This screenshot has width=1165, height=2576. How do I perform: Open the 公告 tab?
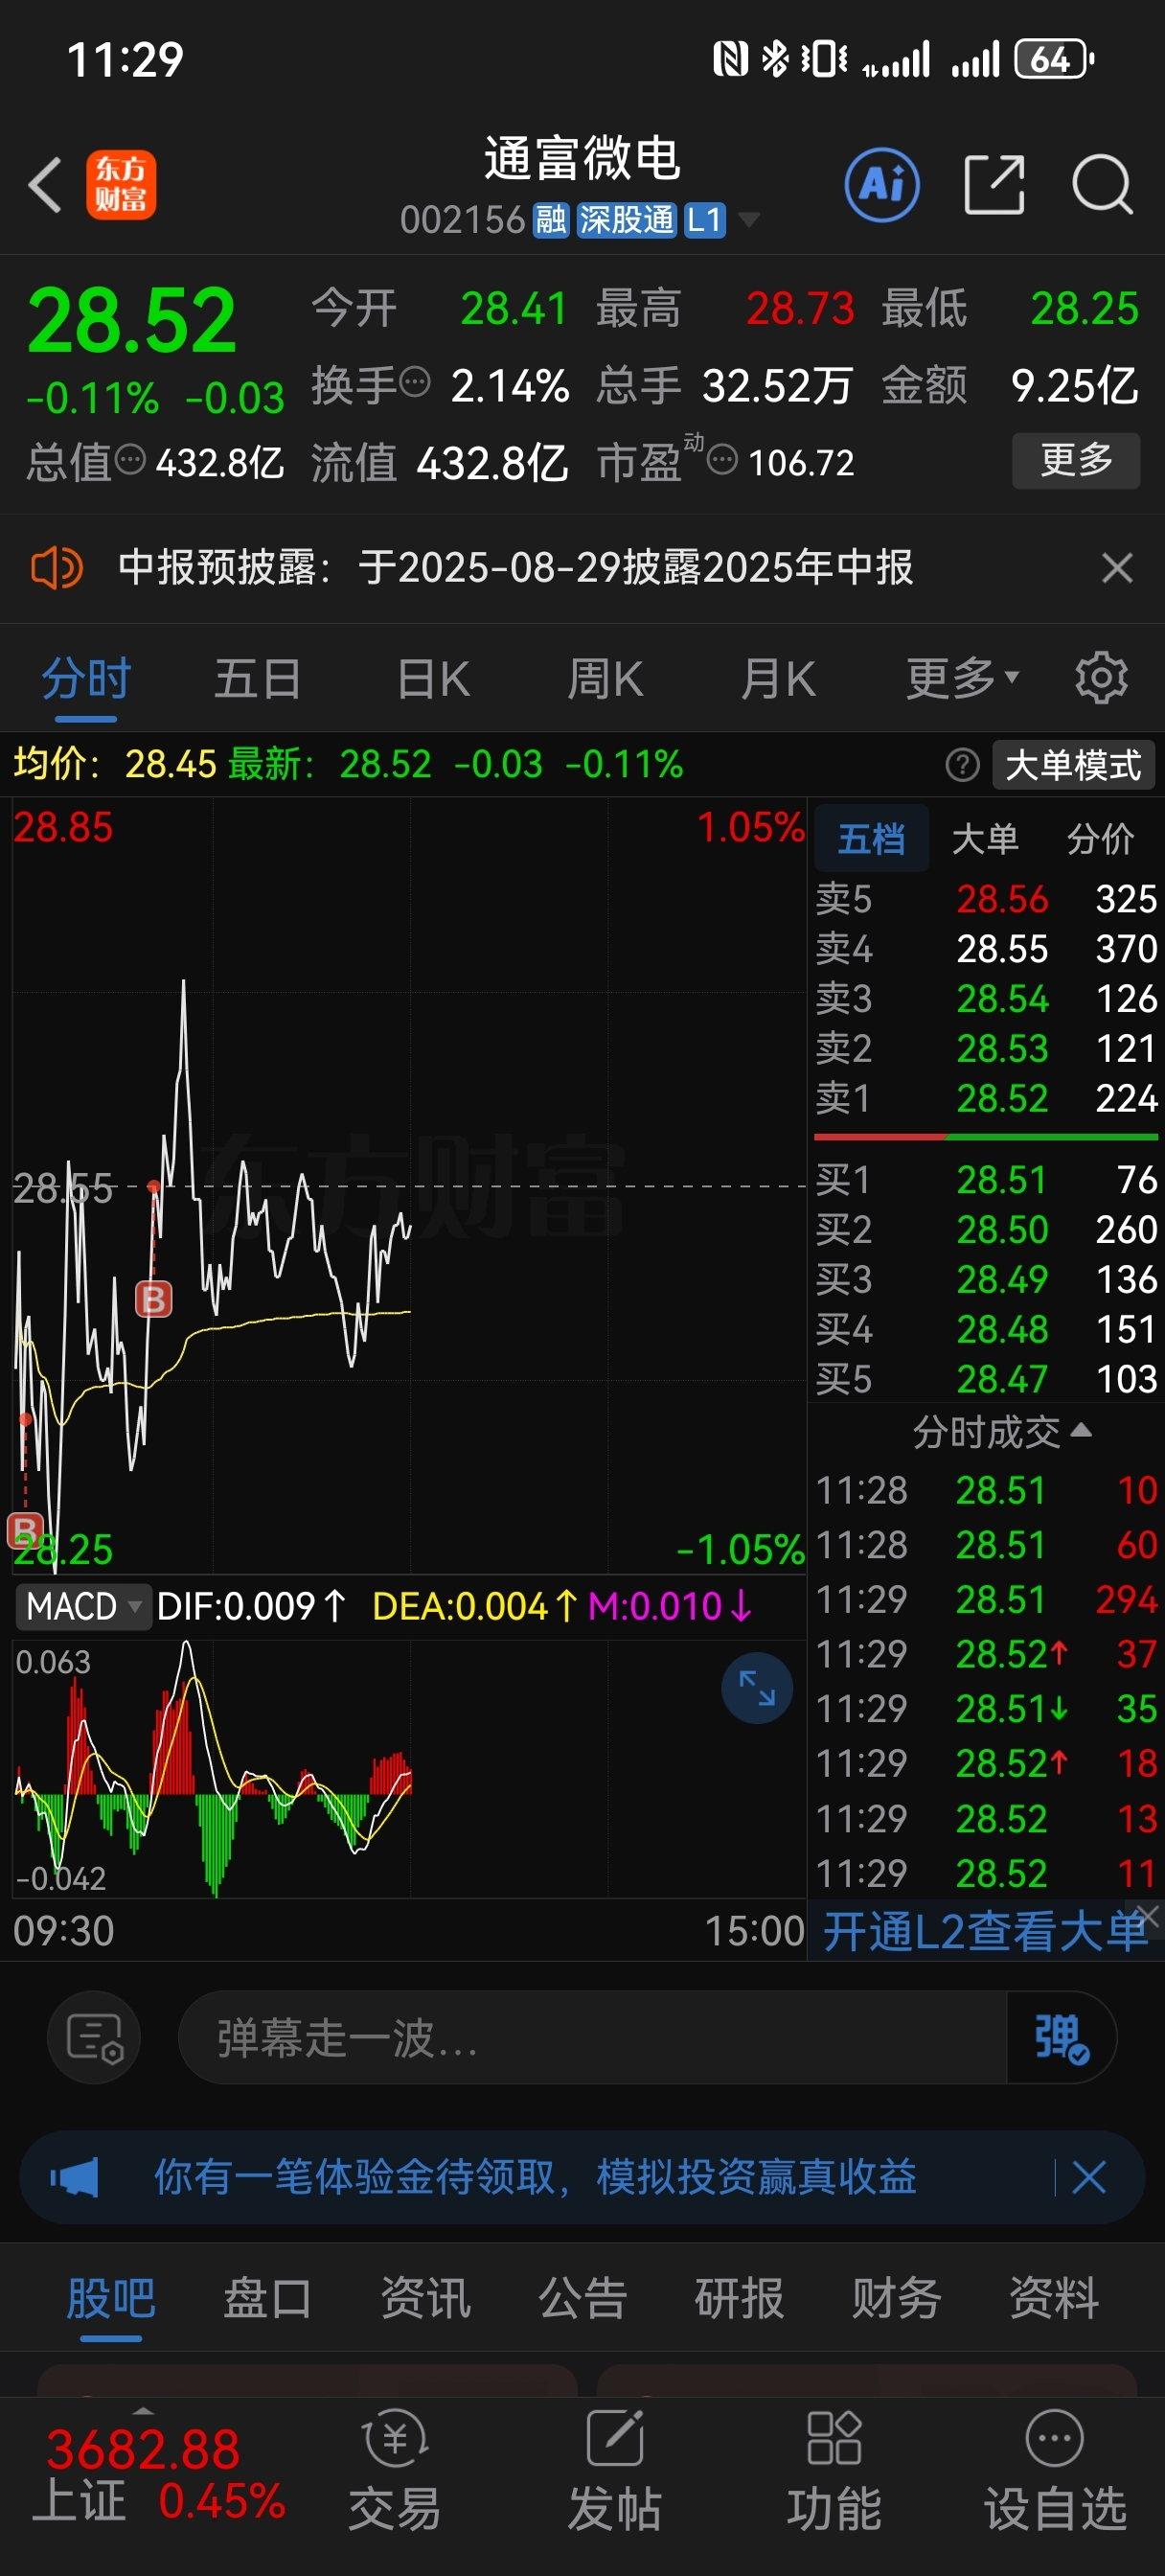tap(582, 2297)
